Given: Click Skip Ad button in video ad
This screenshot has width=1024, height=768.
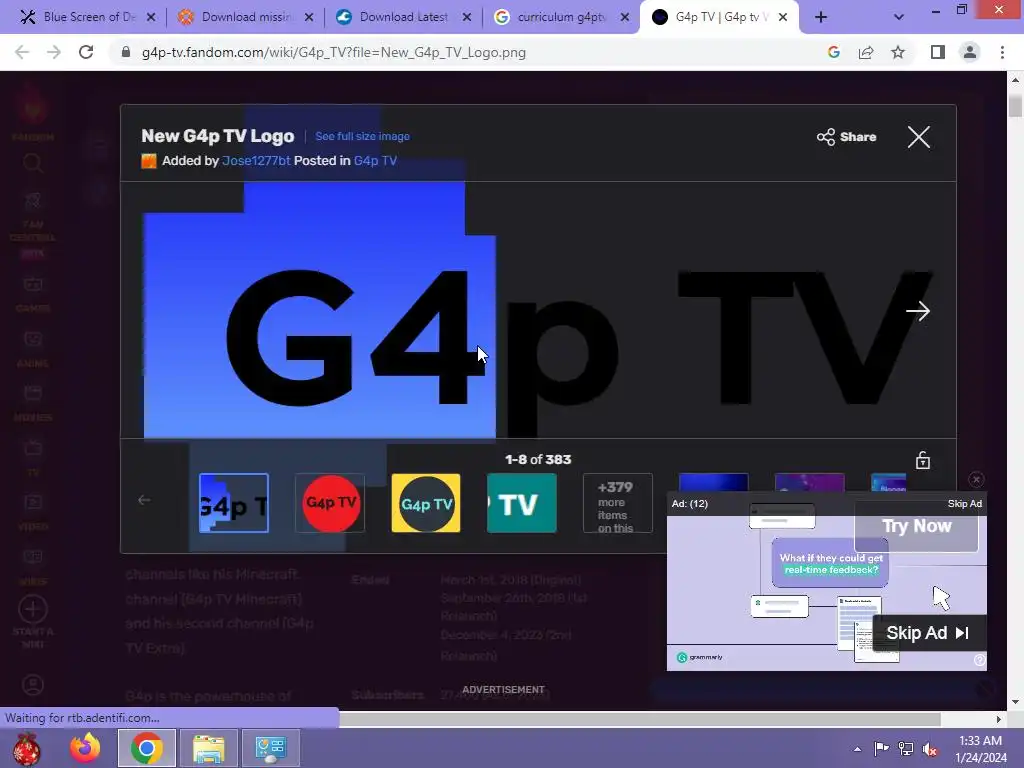Looking at the screenshot, I should [x=929, y=633].
